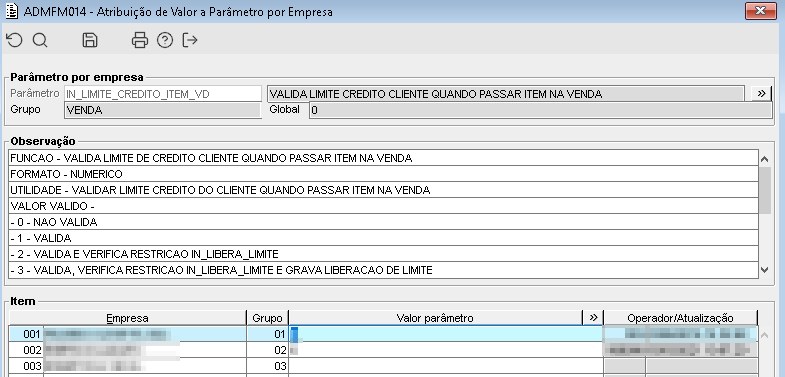
Task: Click the Grupo field showing VENDA
Action: click(163, 110)
